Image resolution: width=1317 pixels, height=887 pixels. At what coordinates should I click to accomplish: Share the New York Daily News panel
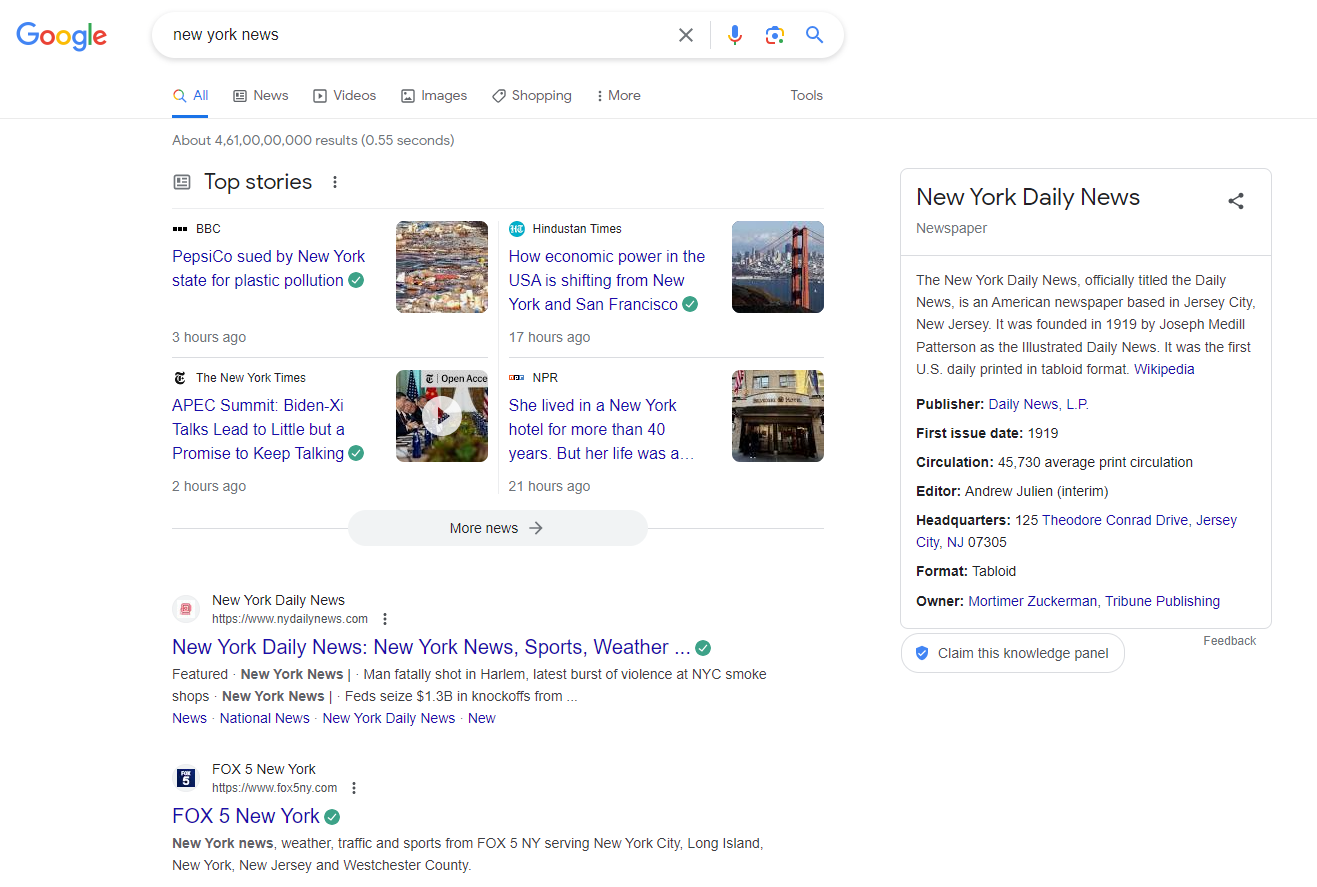[1236, 201]
